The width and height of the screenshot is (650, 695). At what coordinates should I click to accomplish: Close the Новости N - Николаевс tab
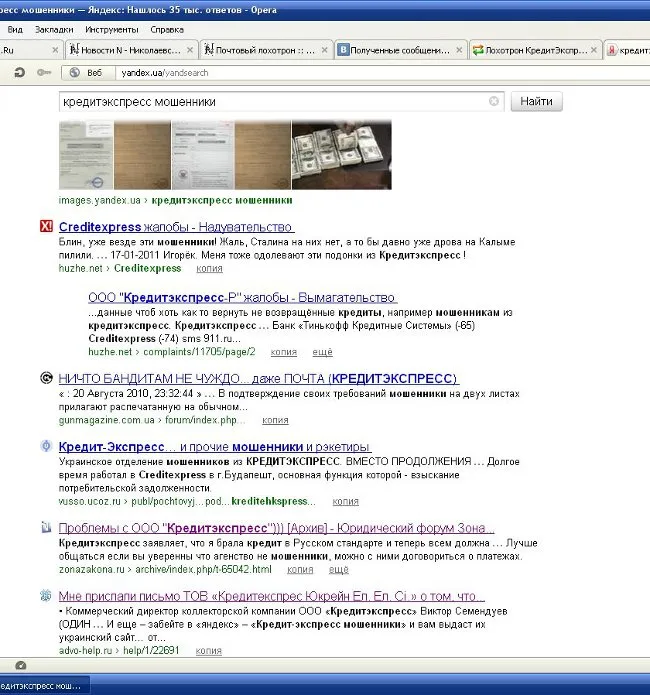click(190, 50)
